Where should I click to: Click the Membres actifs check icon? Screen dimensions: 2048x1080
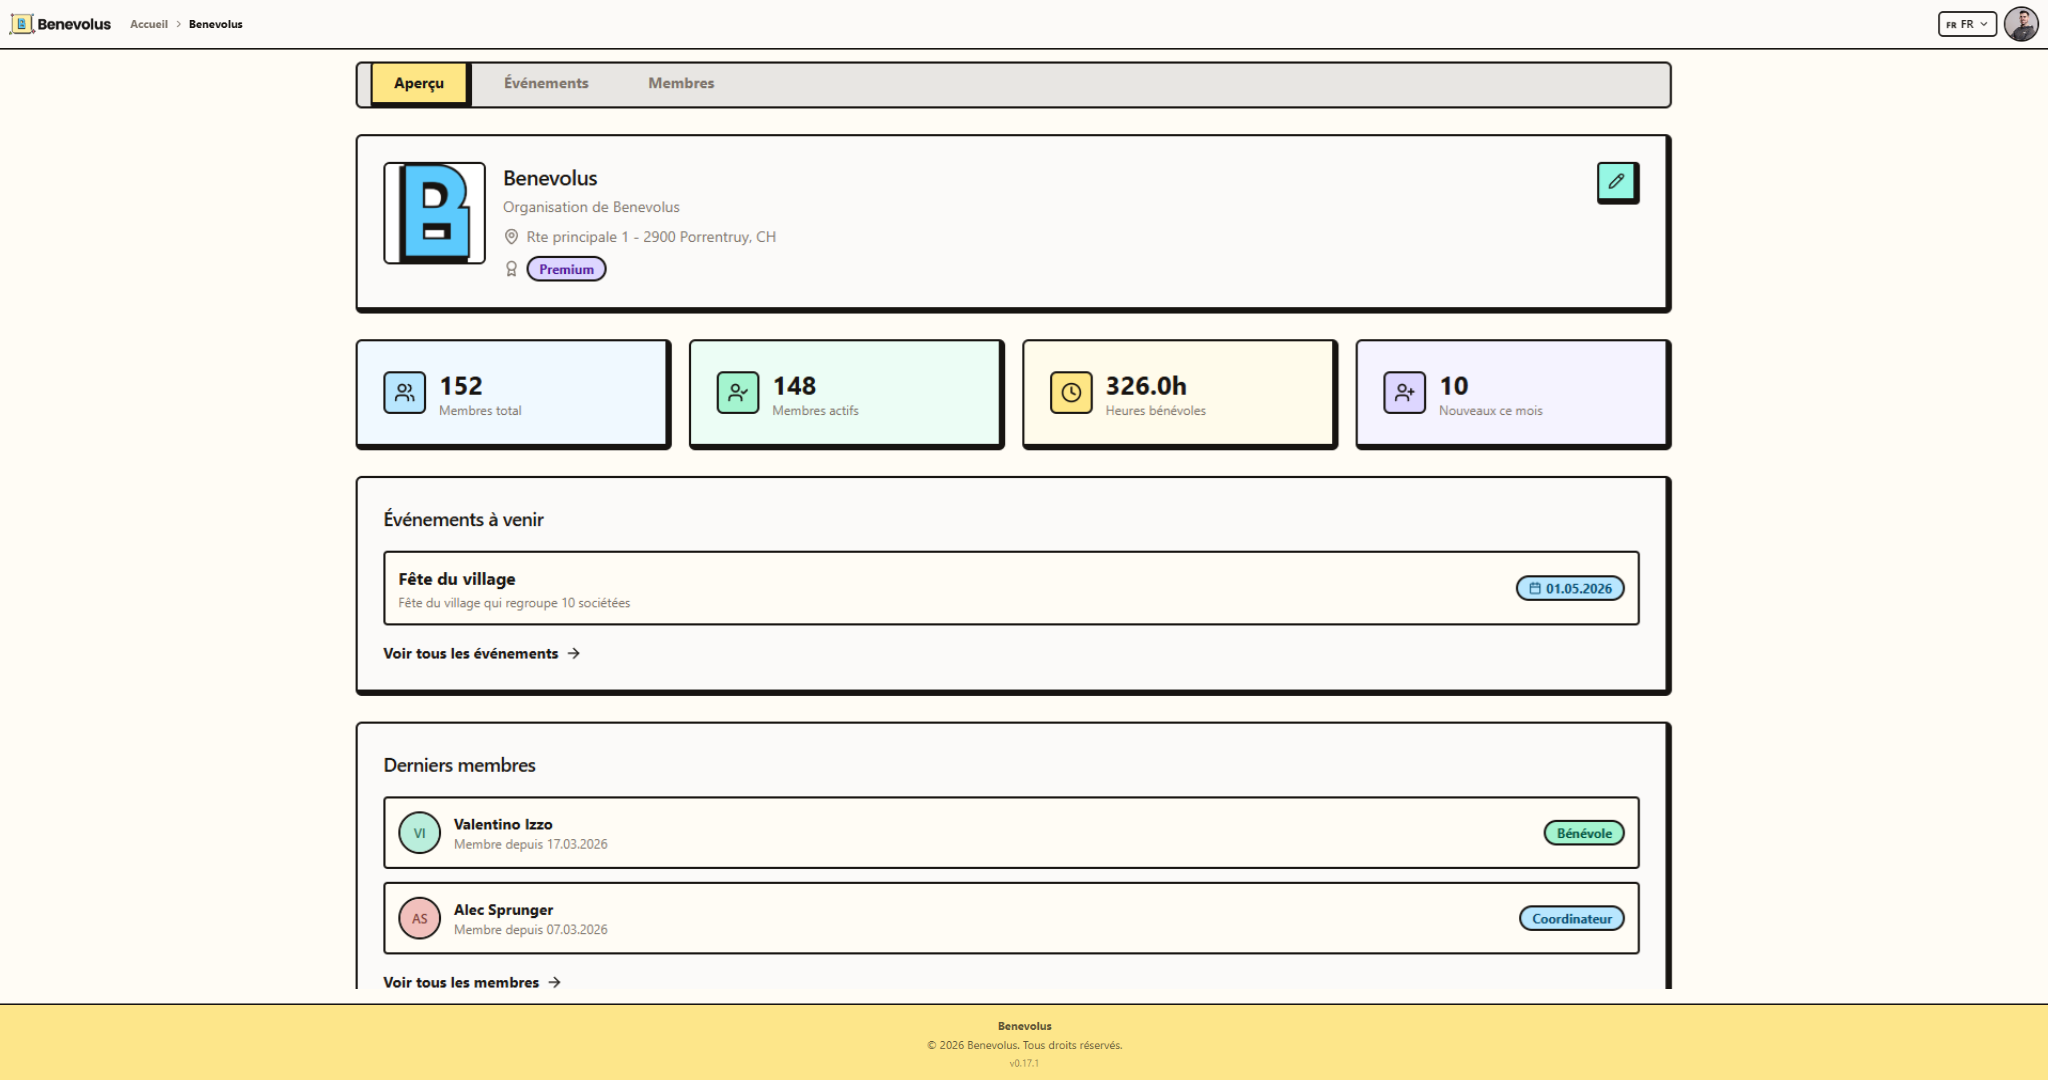click(x=738, y=393)
